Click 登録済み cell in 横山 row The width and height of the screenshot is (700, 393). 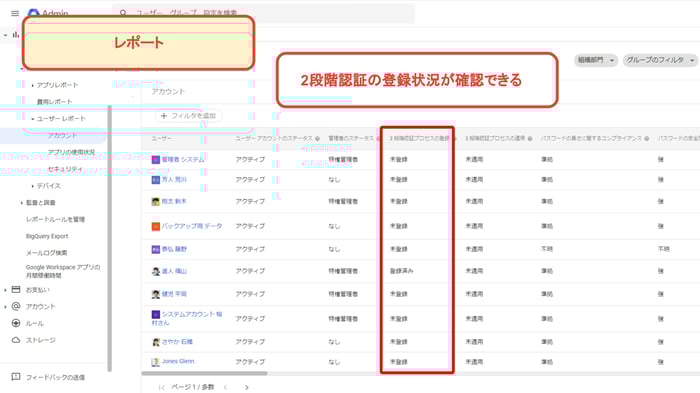[401, 271]
